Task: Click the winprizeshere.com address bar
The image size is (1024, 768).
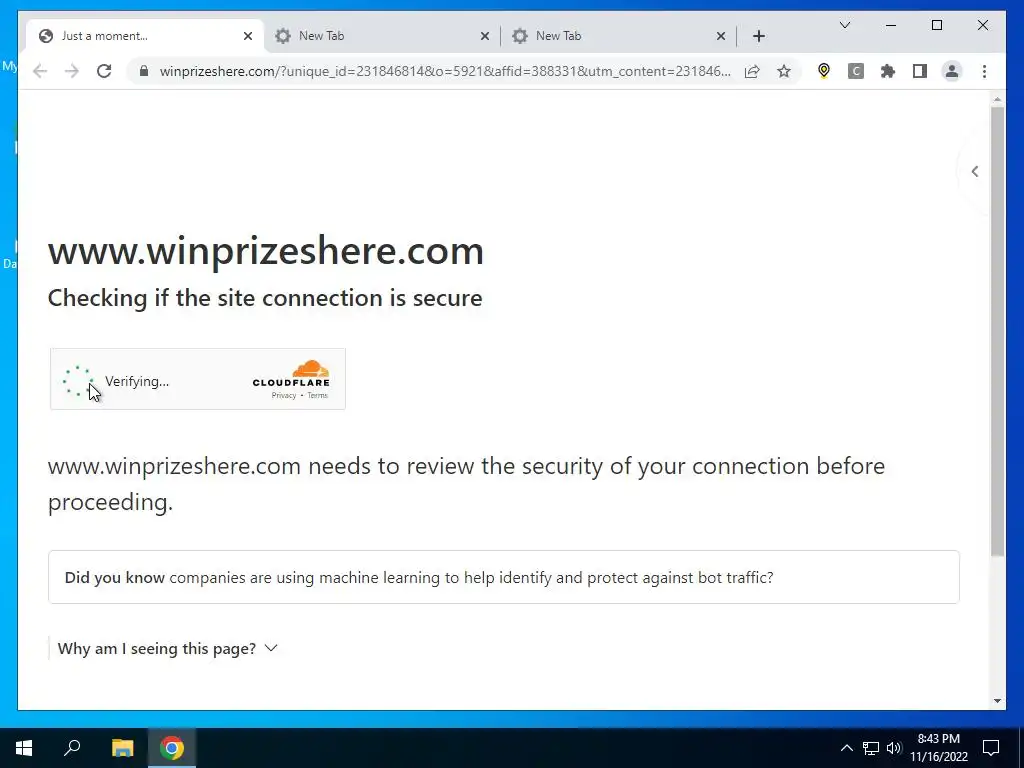Action: coord(444,71)
